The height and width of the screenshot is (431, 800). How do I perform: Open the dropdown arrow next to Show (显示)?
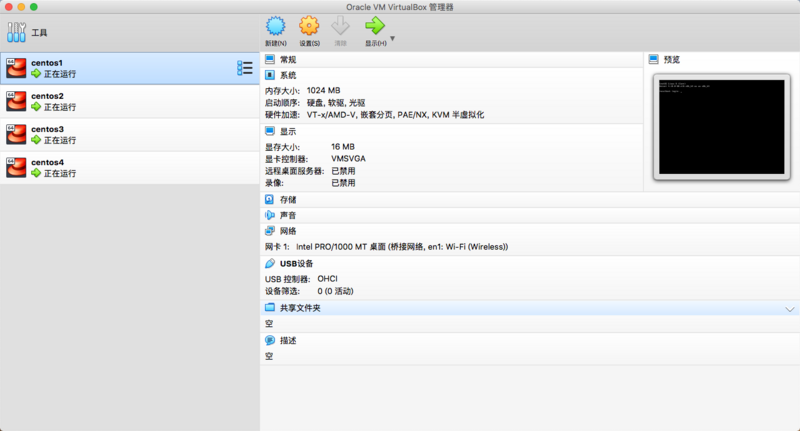tap(392, 38)
